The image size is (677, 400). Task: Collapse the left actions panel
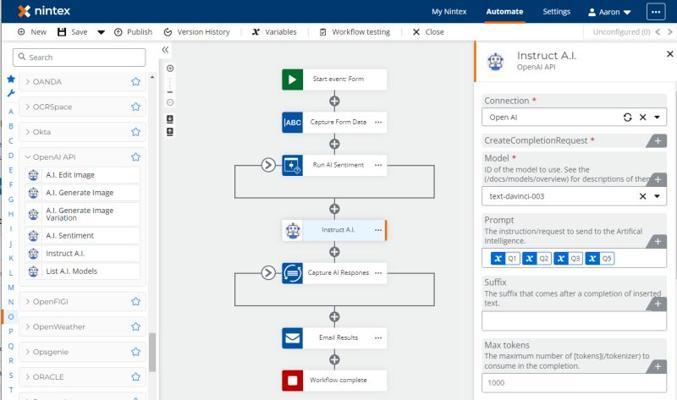[x=165, y=50]
